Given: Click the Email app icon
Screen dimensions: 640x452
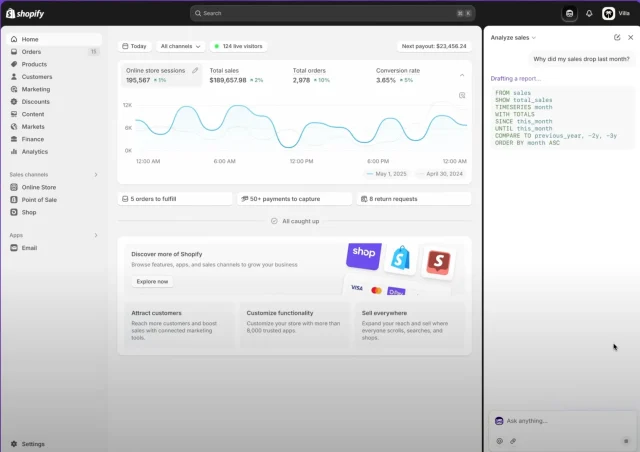Looking at the screenshot, I should tap(14, 248).
